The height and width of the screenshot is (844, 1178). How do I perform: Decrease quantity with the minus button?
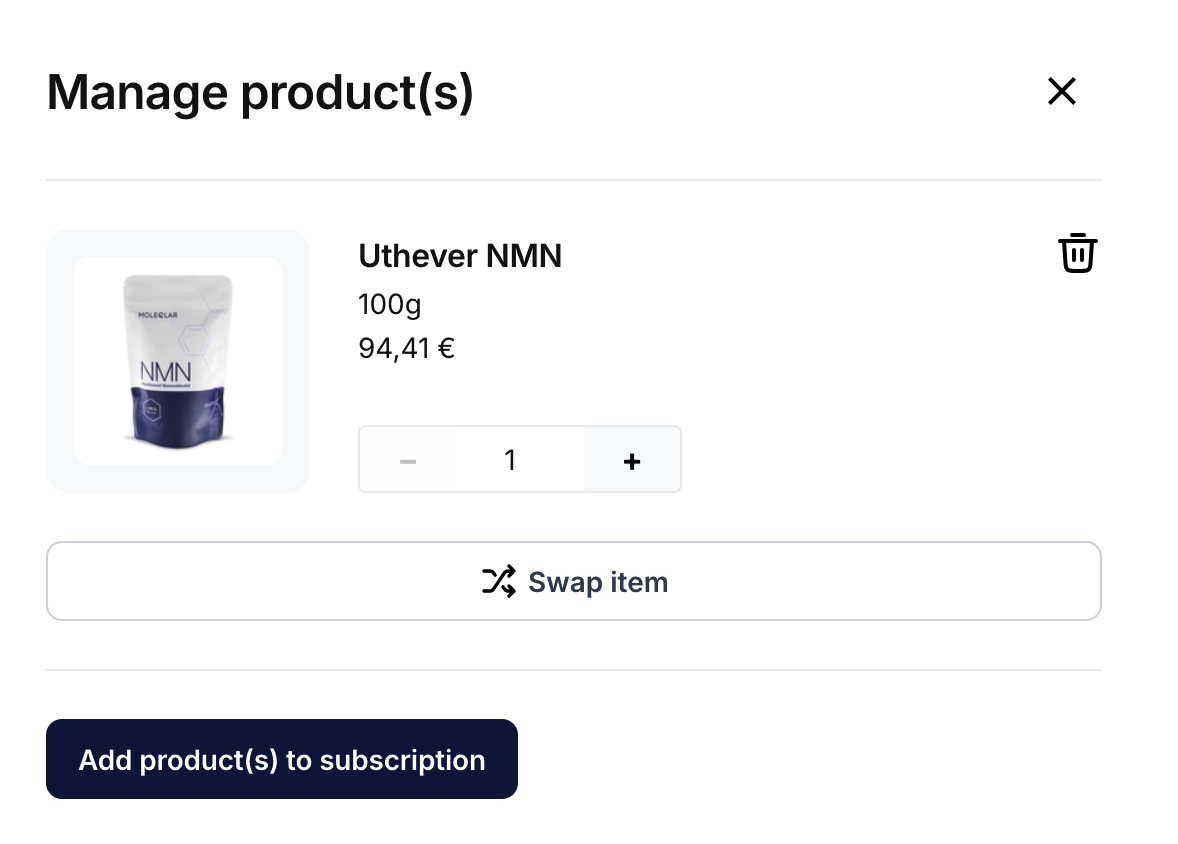click(407, 460)
